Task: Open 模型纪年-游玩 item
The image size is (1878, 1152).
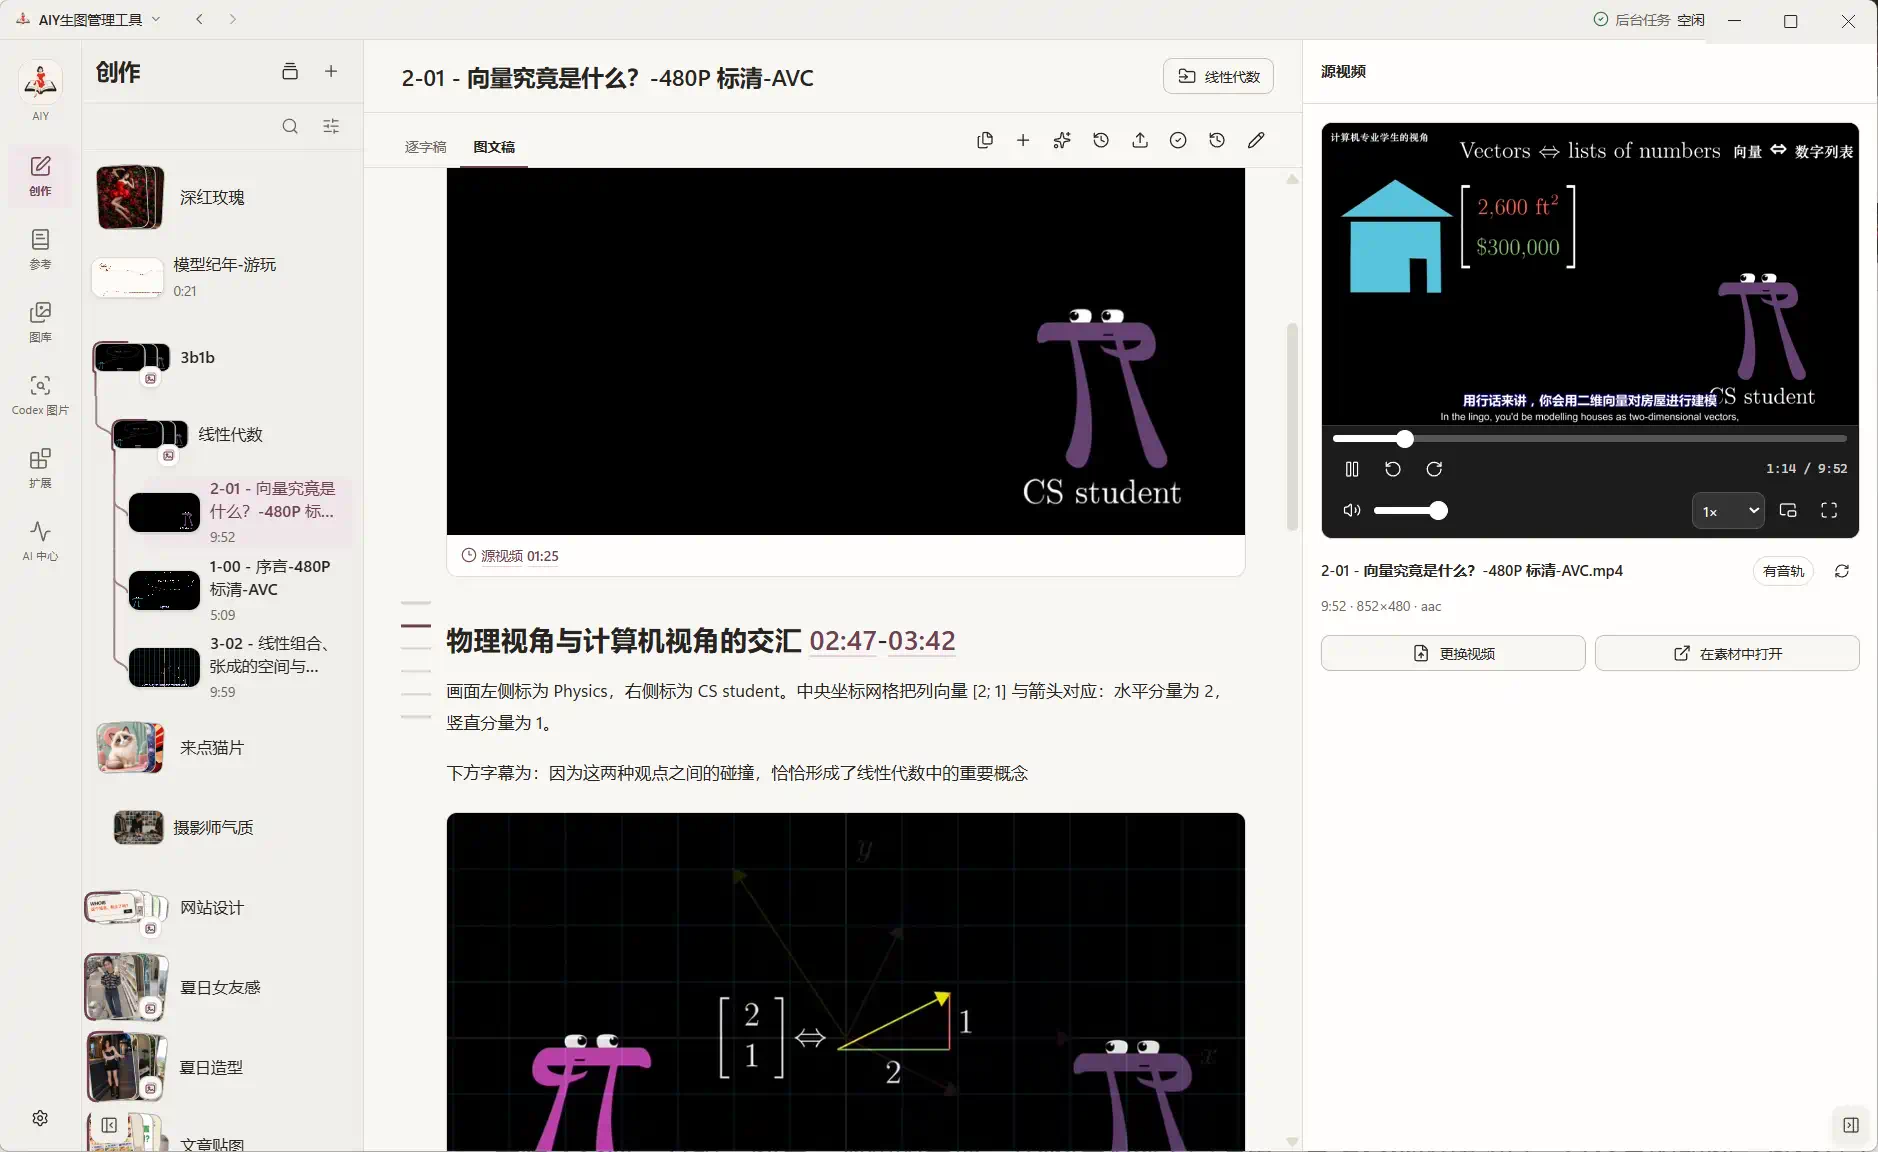Action: tap(222, 277)
